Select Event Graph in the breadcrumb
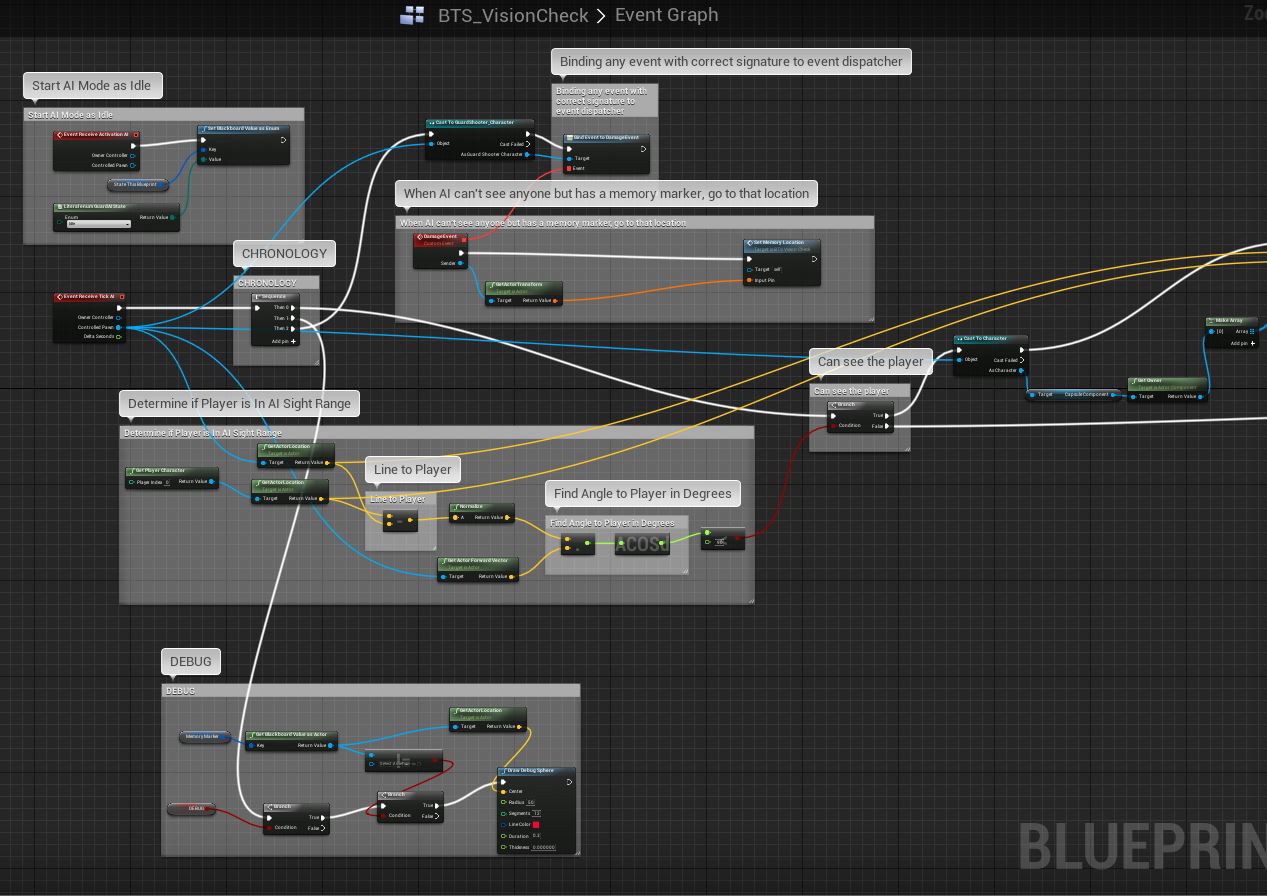 666,15
